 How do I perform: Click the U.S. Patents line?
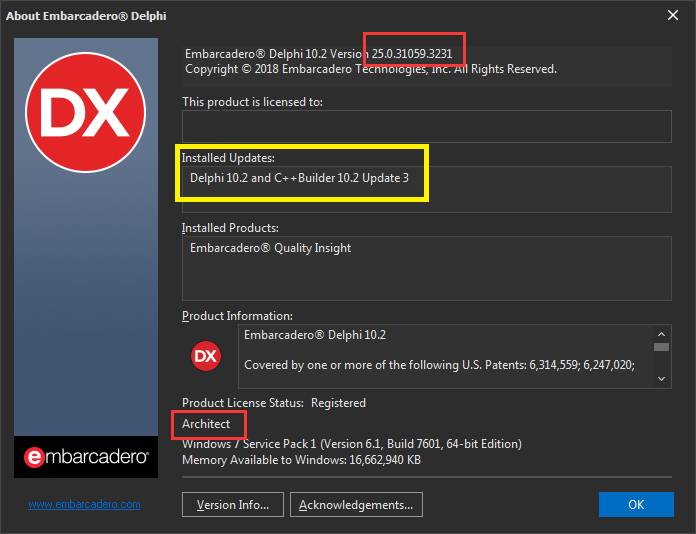pyautogui.click(x=439, y=365)
